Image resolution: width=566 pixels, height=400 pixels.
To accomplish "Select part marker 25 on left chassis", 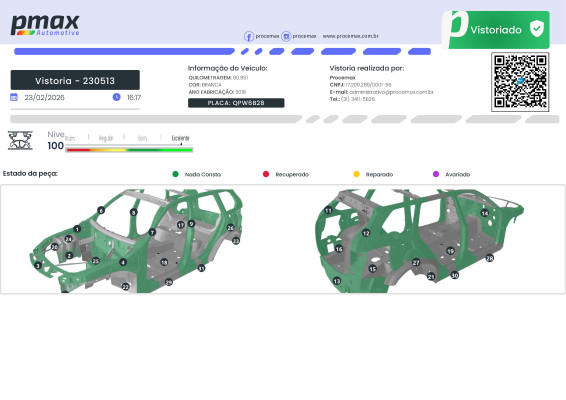I will coord(96,261).
